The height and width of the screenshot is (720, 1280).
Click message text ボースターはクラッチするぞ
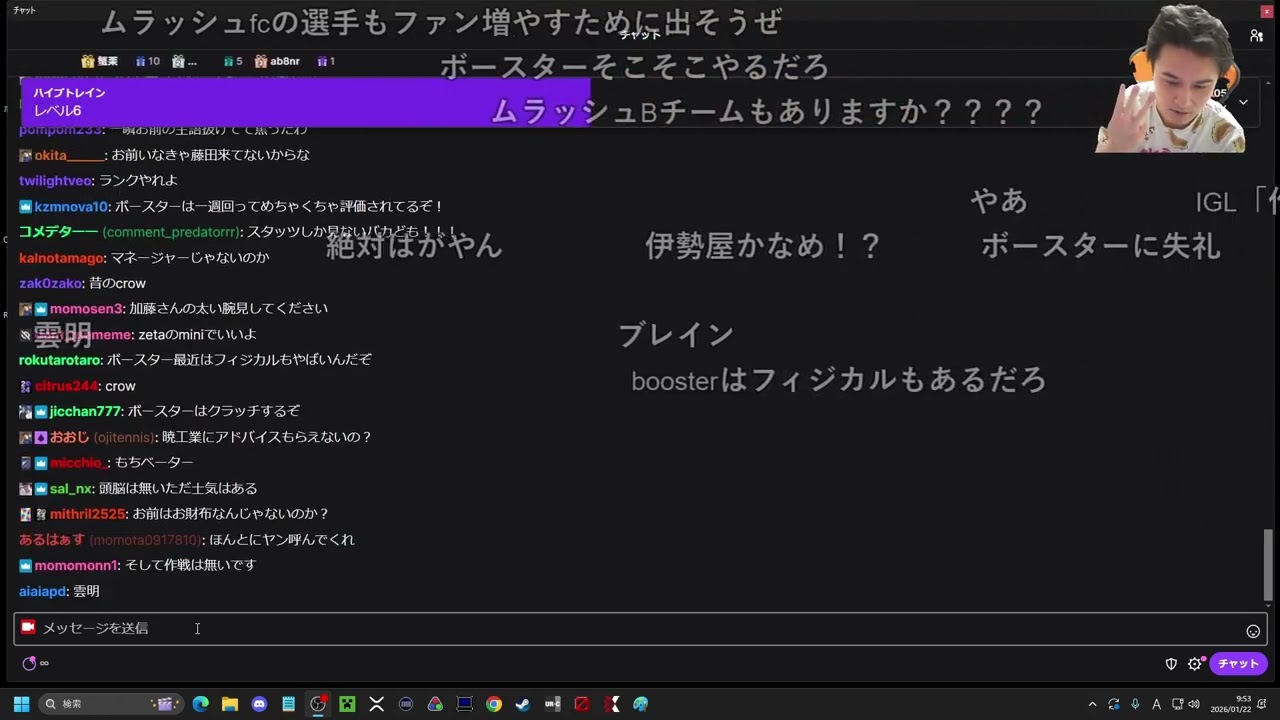click(214, 411)
